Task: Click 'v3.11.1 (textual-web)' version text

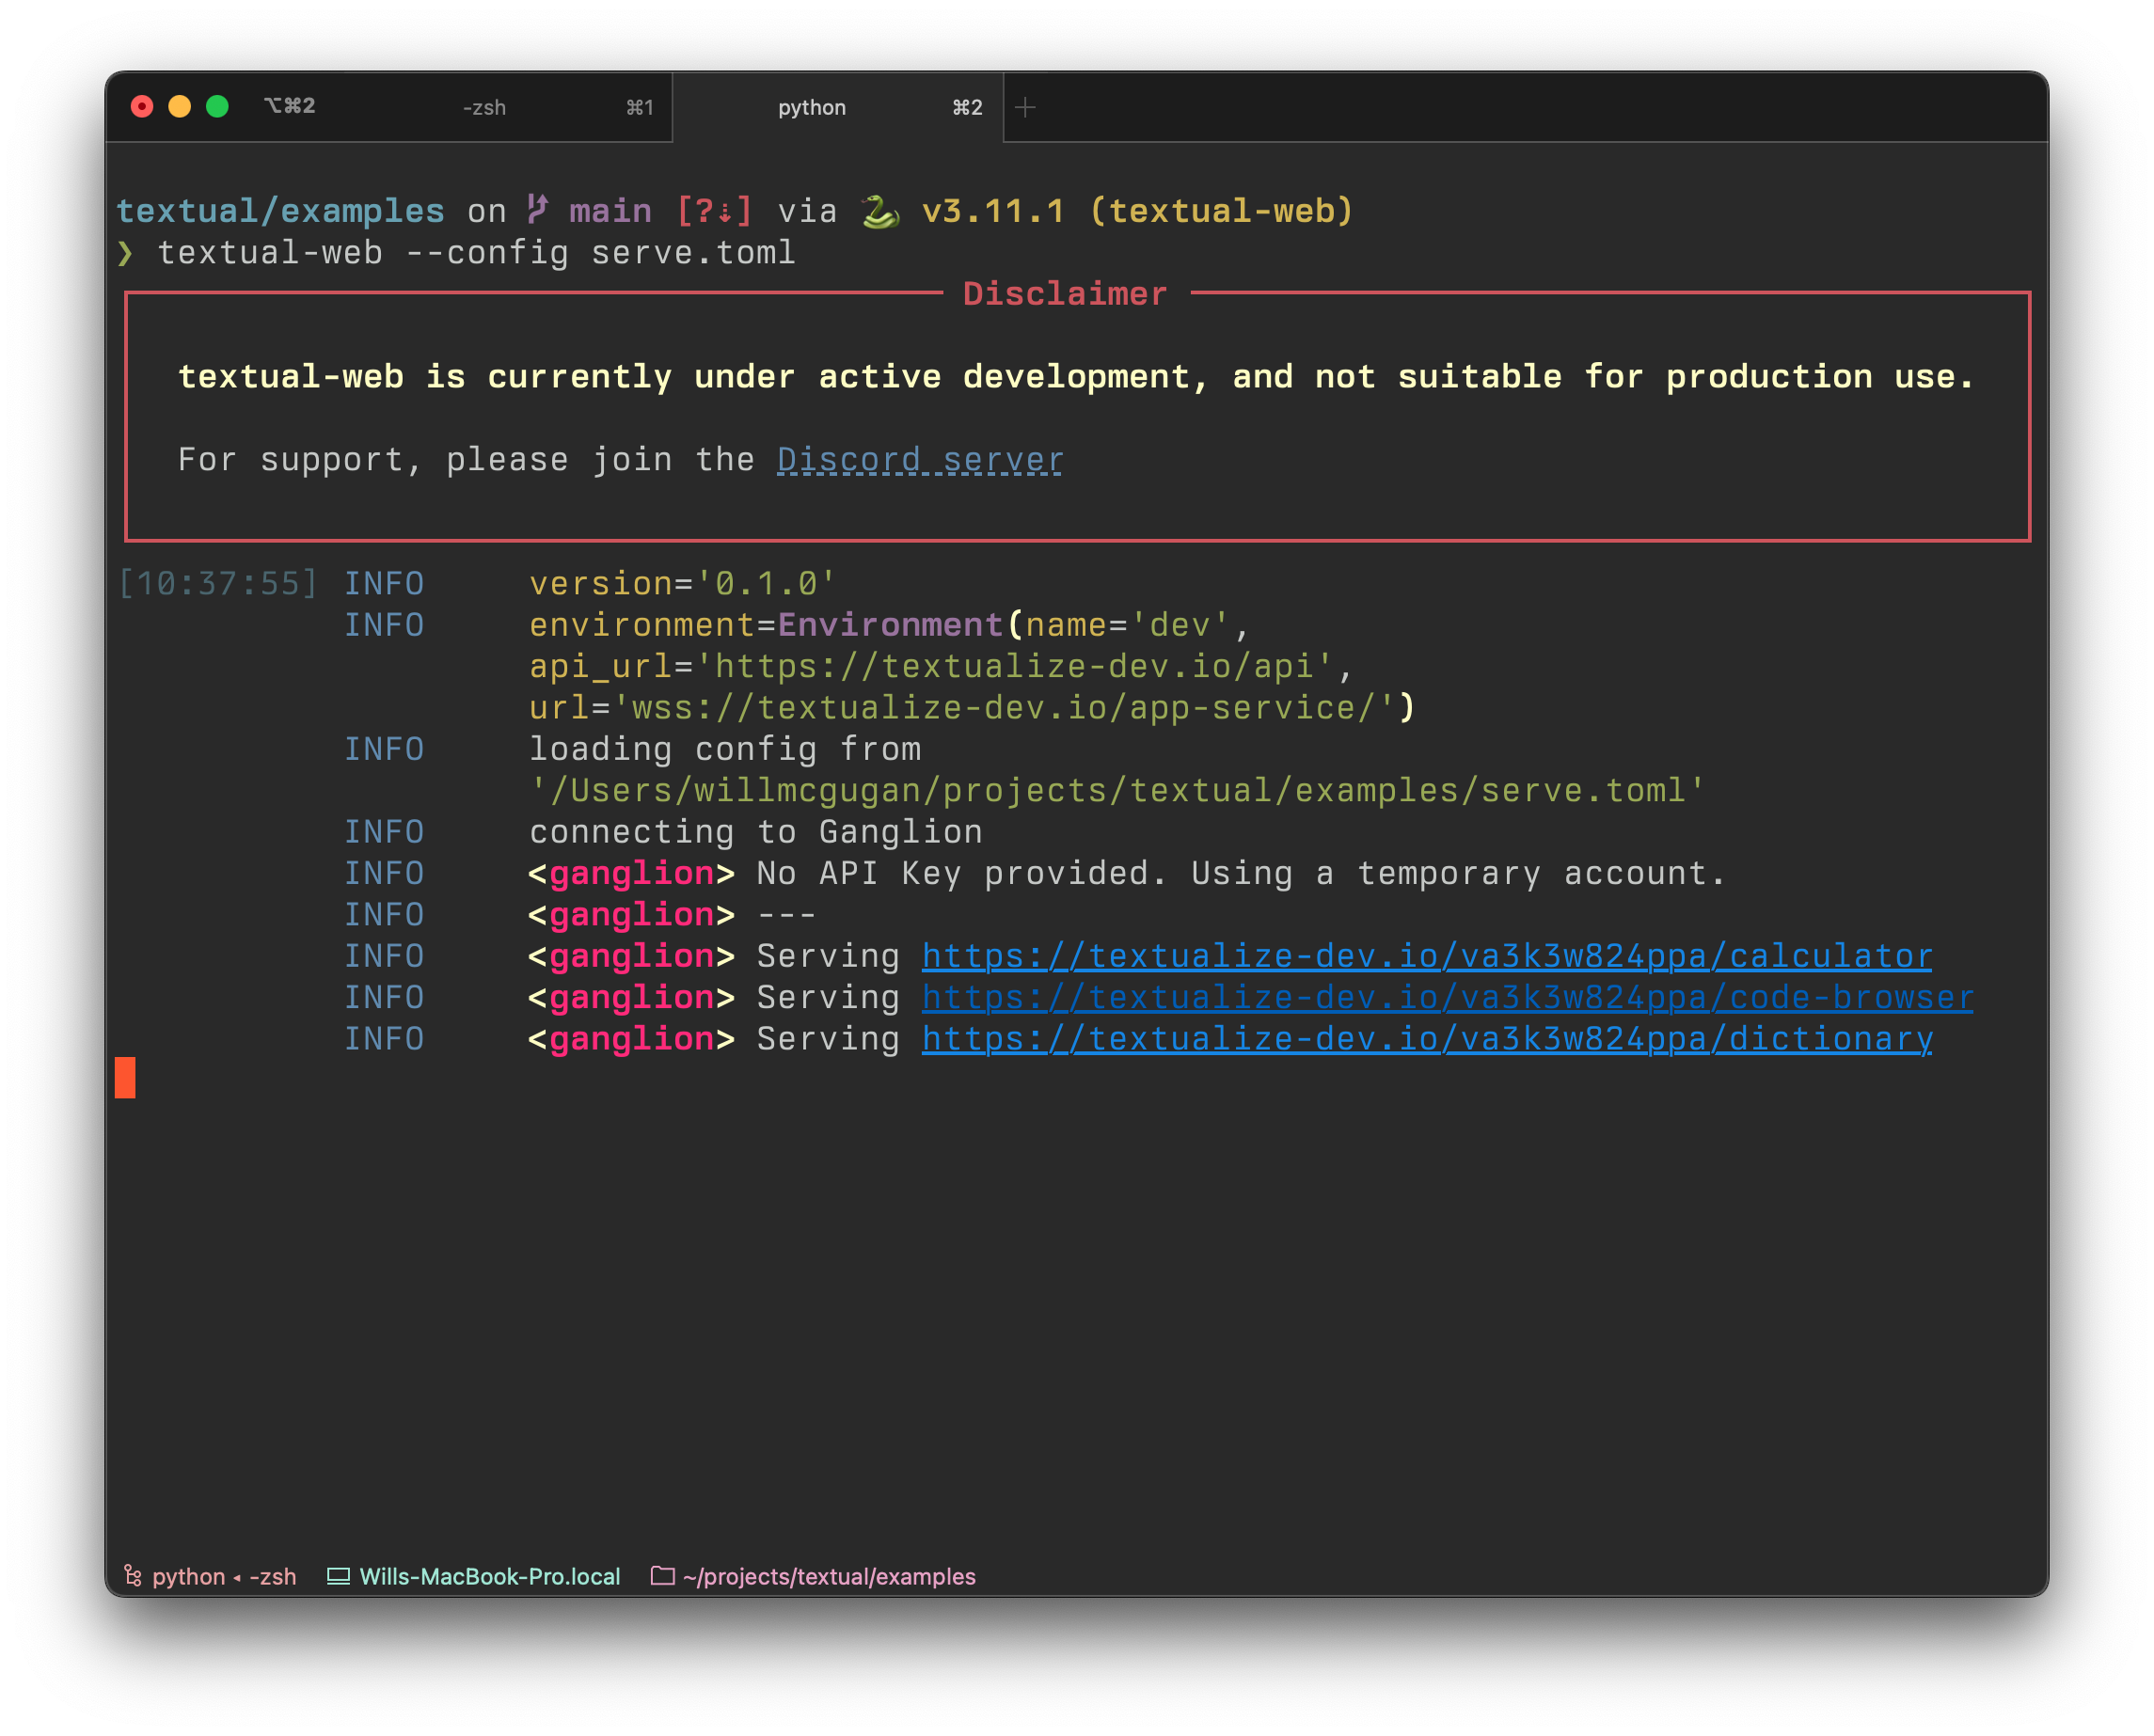Action: click(x=1138, y=211)
